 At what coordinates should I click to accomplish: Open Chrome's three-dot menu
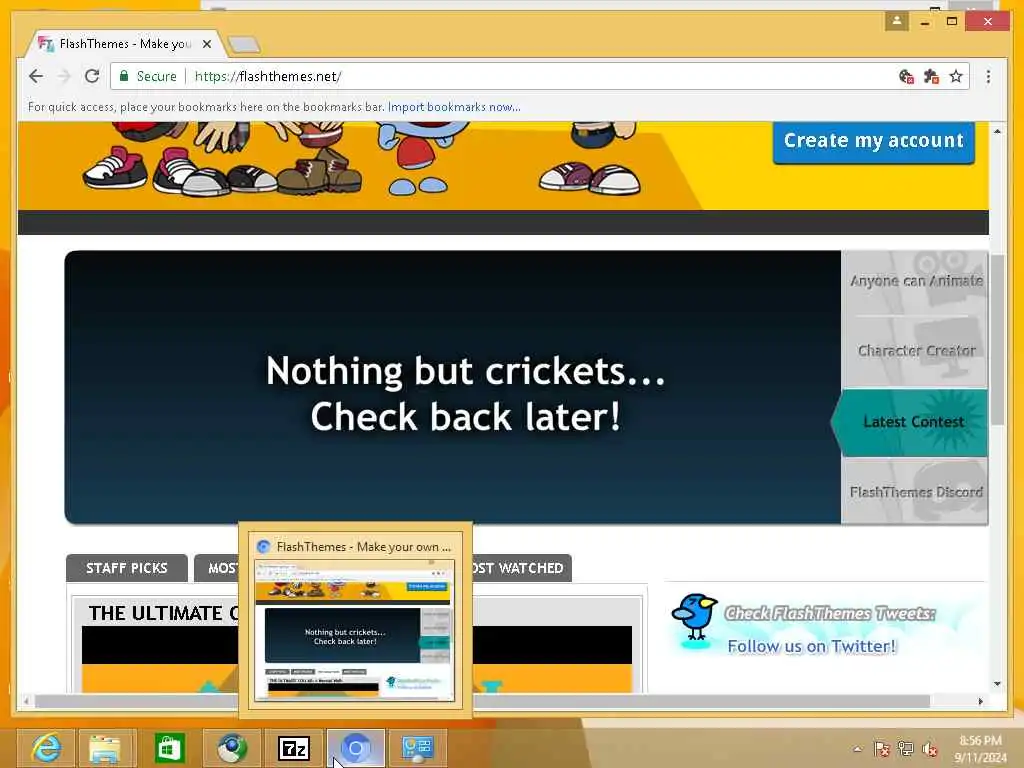(988, 76)
